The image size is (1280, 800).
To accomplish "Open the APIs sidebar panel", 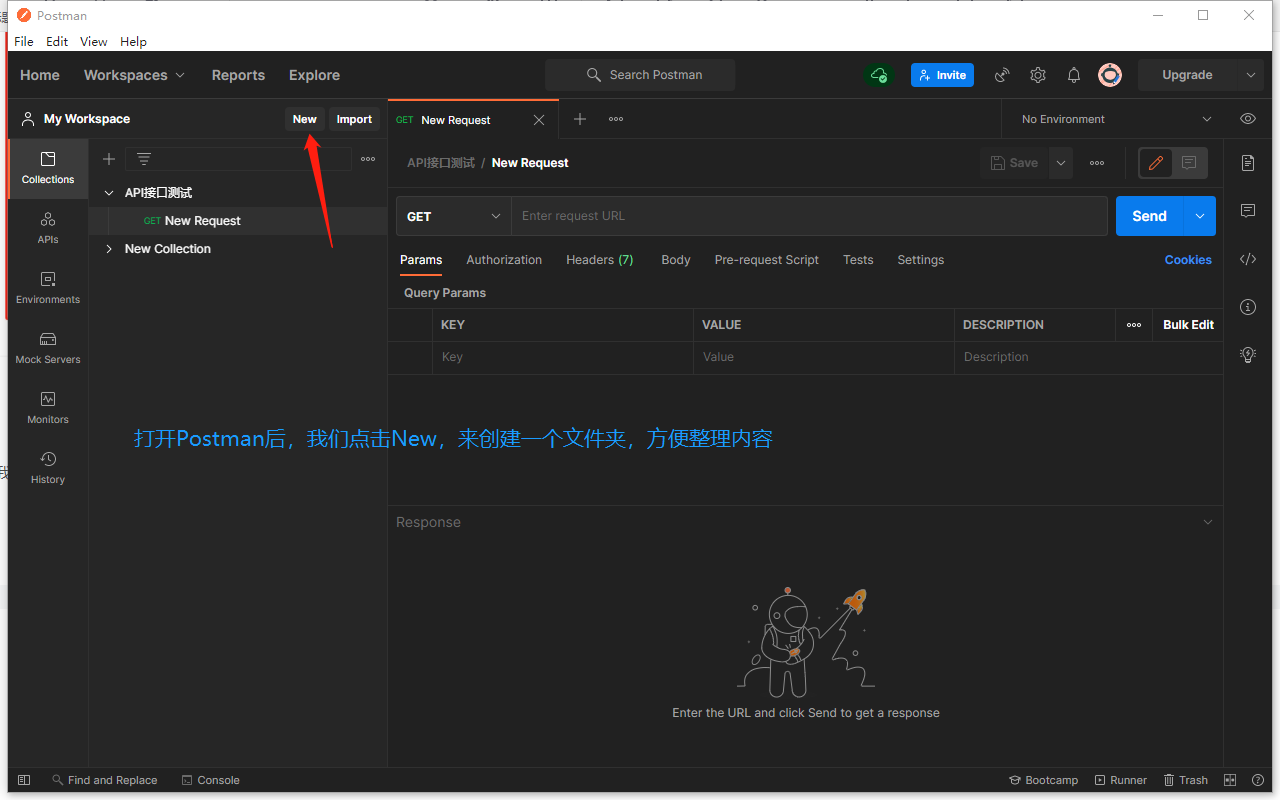I will tap(48, 227).
